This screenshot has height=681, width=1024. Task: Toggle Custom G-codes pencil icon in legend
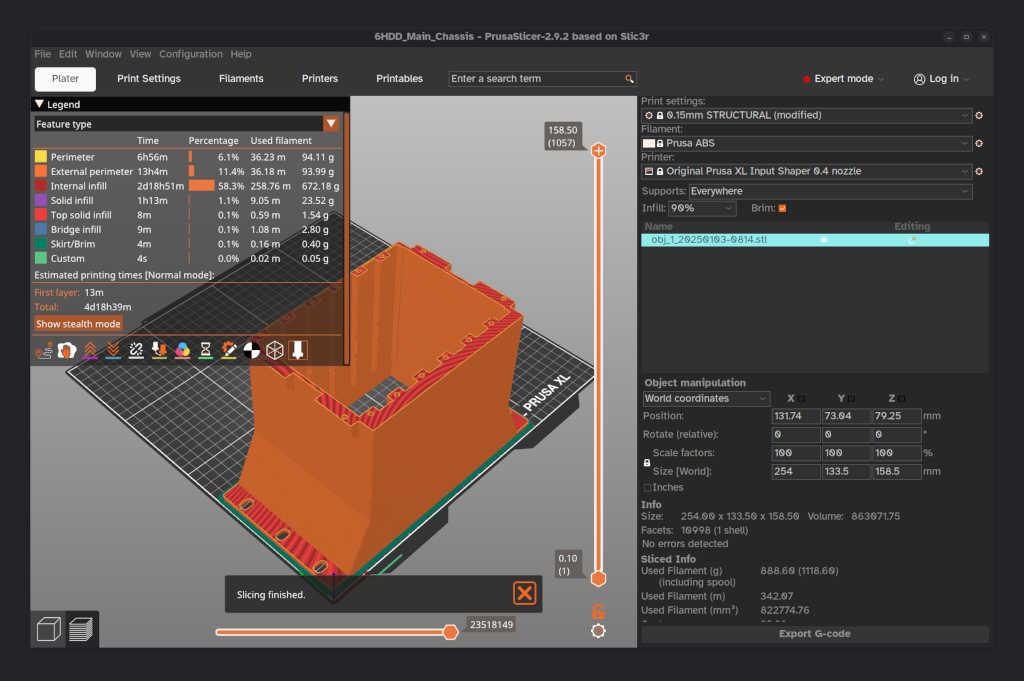click(x=229, y=351)
